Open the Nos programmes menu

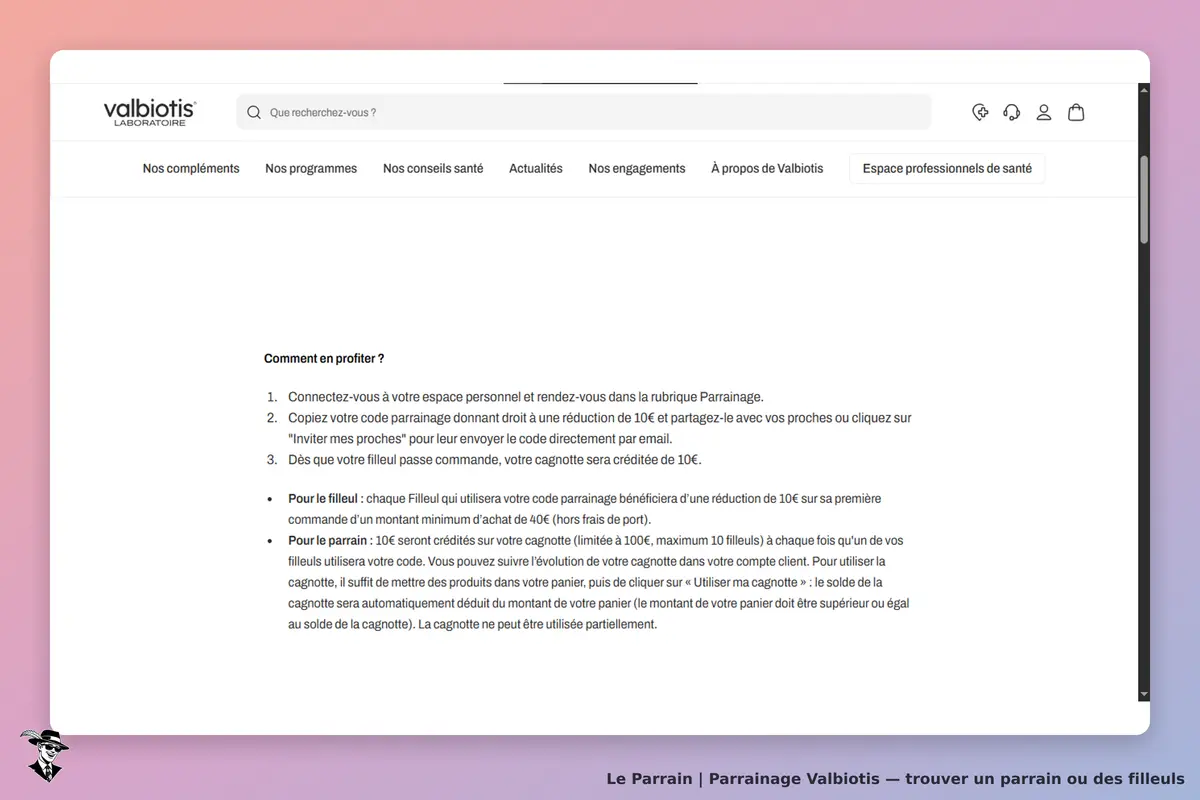coord(311,169)
